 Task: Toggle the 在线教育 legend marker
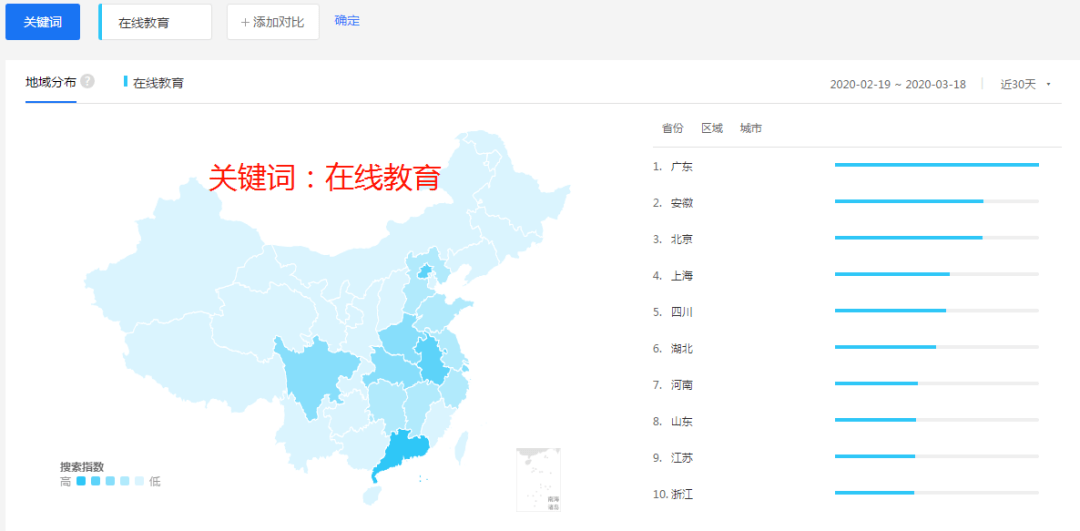coord(126,82)
